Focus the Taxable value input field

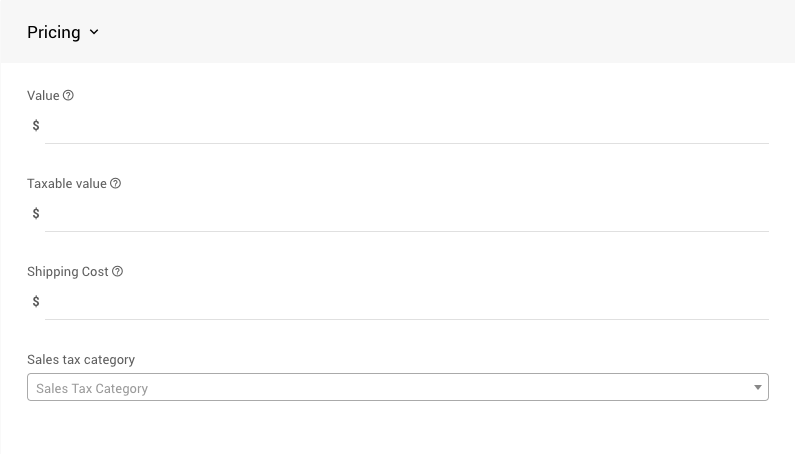pos(406,214)
